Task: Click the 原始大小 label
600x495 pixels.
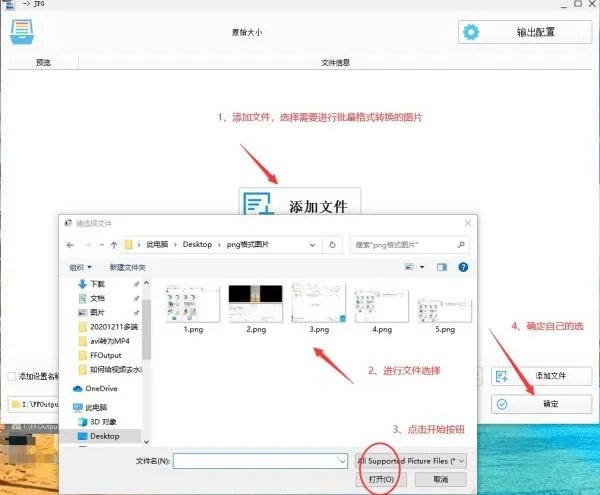Action: 247,32
